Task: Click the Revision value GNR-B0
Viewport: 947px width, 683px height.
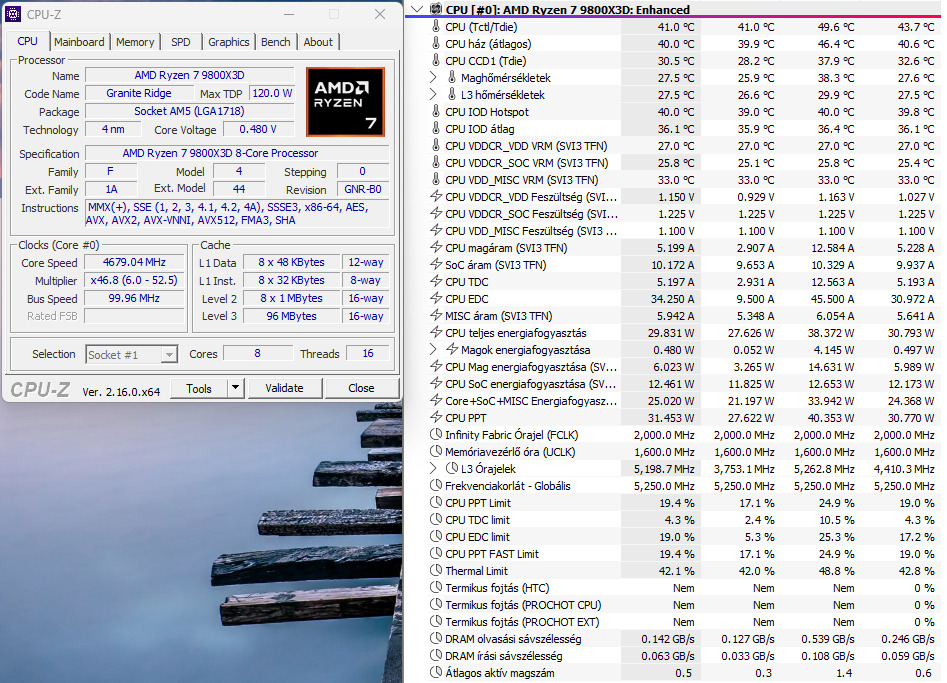Action: click(362, 189)
